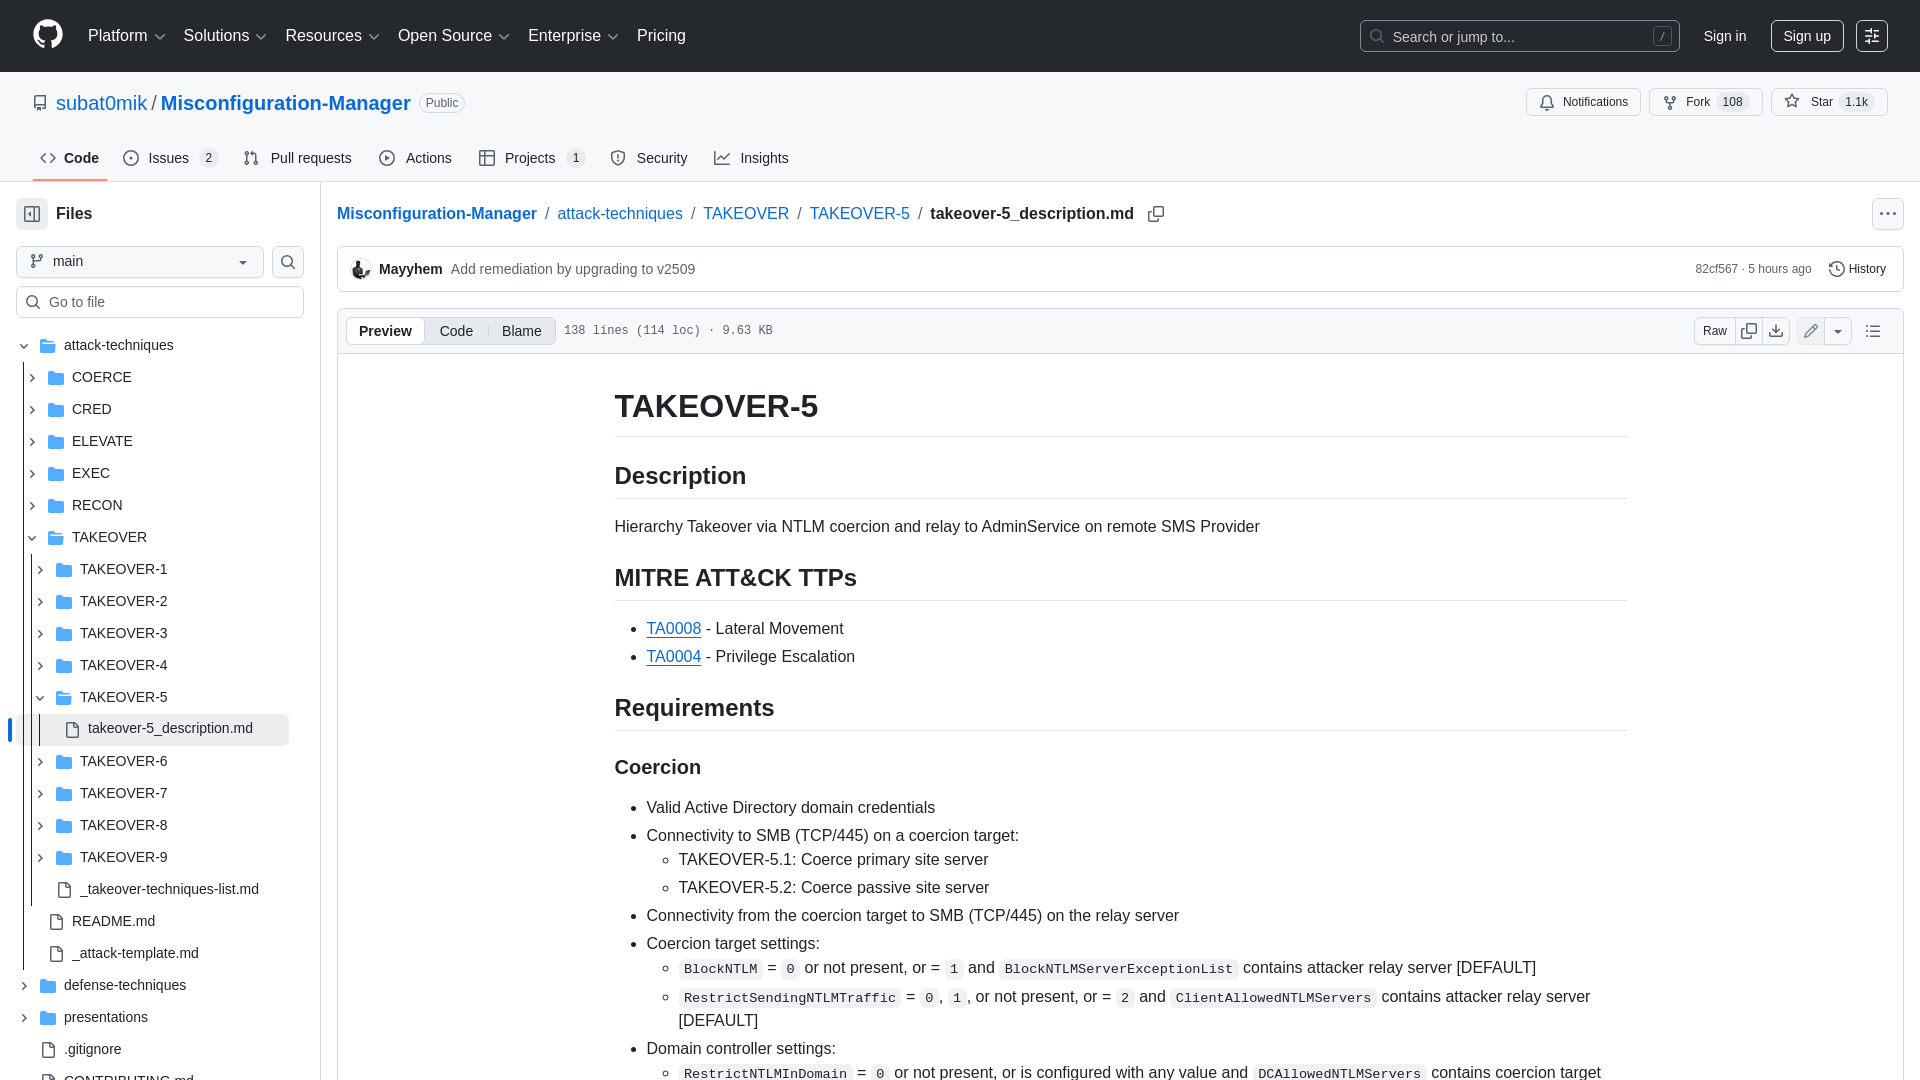Click in the Go to file field
The width and height of the screenshot is (1920, 1080).
(x=159, y=301)
